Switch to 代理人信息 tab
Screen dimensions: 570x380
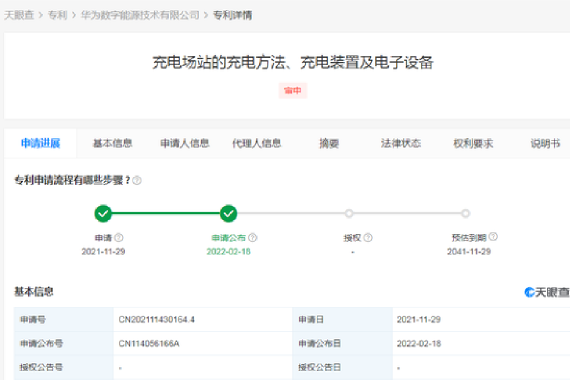(x=257, y=143)
